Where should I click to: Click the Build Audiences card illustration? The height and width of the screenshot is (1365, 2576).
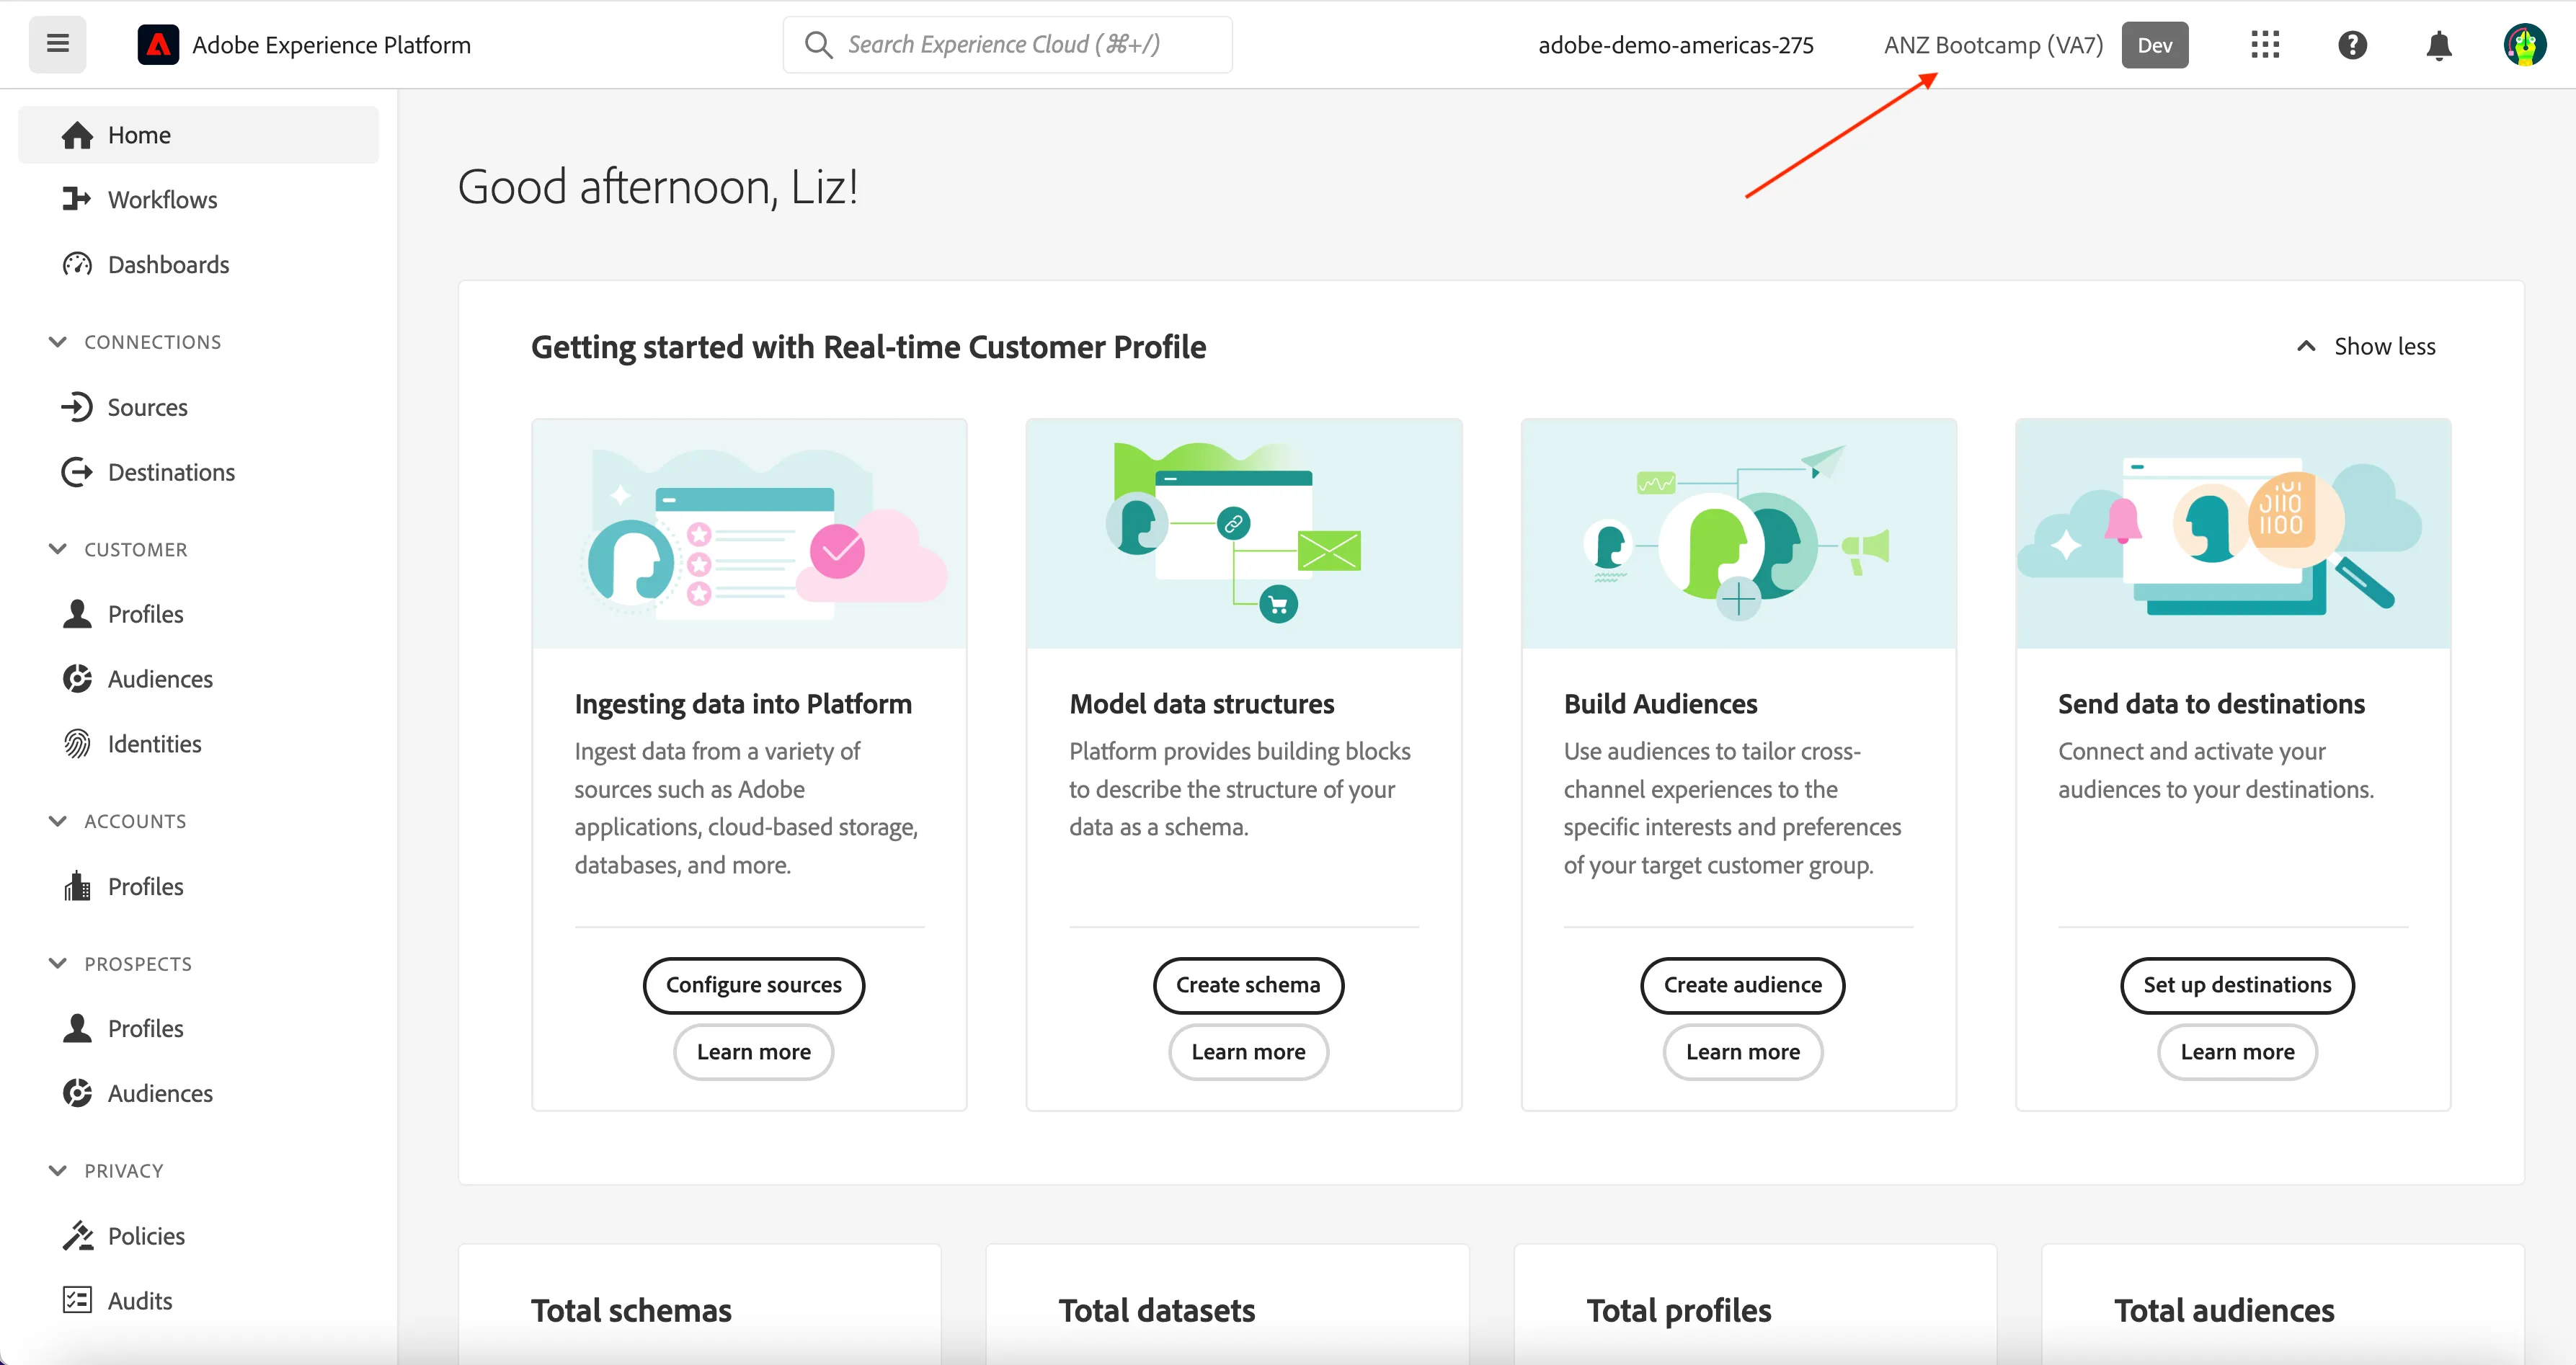point(1739,534)
